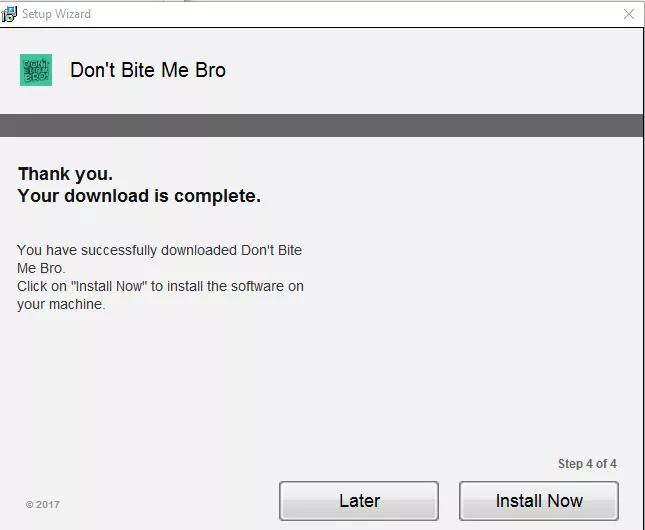Viewport: 645px width, 530px height.
Task: Choose the Later button to postpone installation
Action: [x=359, y=501]
